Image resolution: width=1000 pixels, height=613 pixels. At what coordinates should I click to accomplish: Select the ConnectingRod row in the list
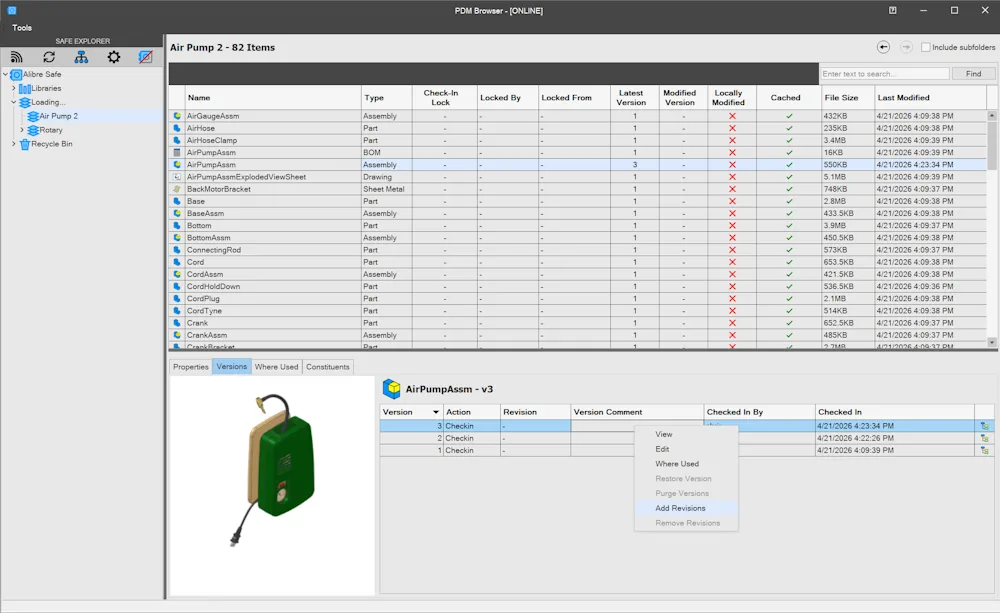click(578, 250)
